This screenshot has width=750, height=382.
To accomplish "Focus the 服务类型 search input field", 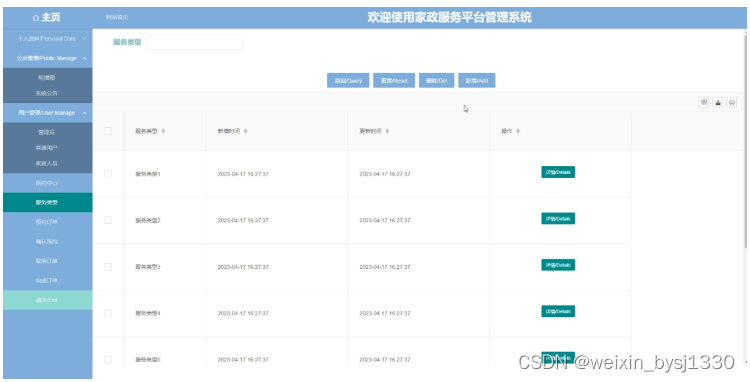I will pyautogui.click(x=195, y=42).
